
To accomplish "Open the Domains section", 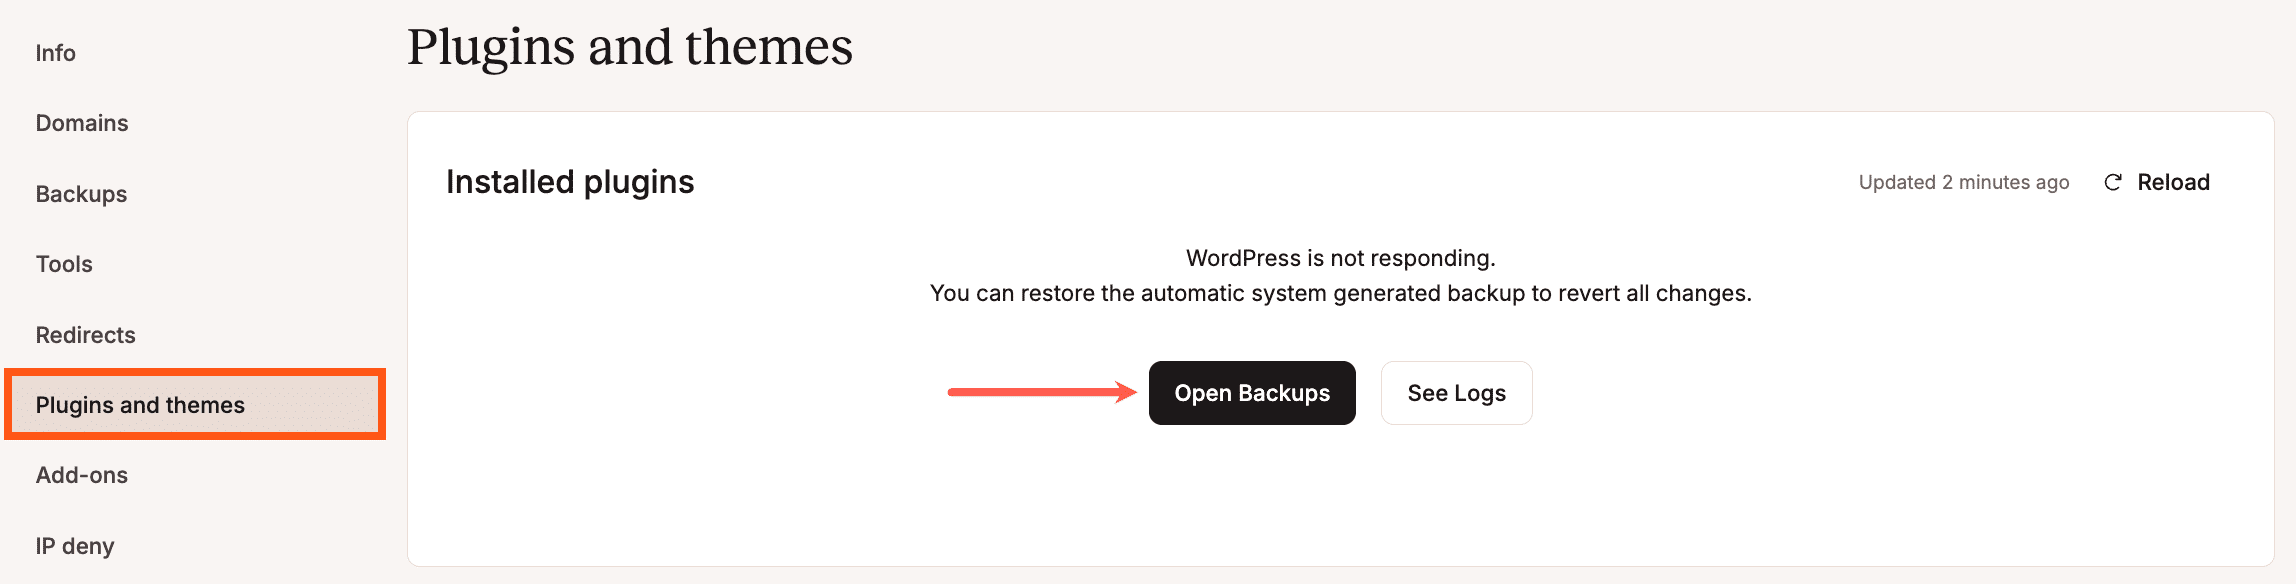I will 81,123.
